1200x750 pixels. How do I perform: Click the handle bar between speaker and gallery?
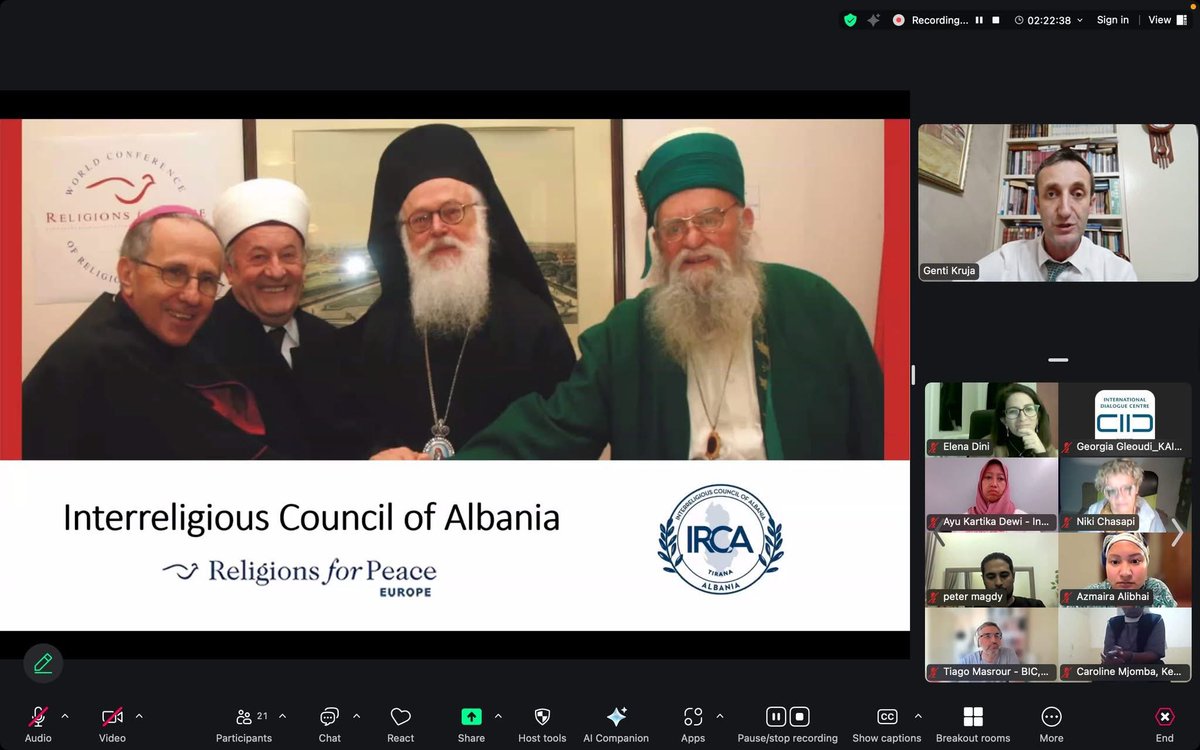click(x=1058, y=360)
